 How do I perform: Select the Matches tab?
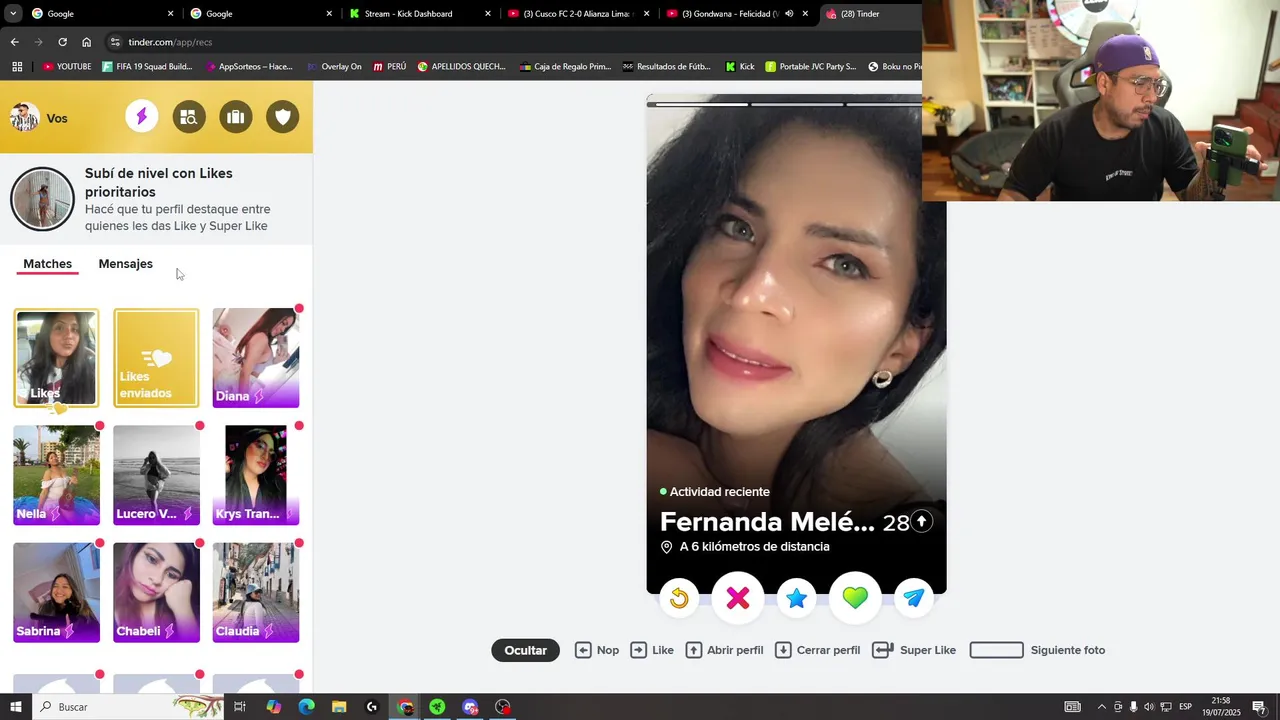48,264
